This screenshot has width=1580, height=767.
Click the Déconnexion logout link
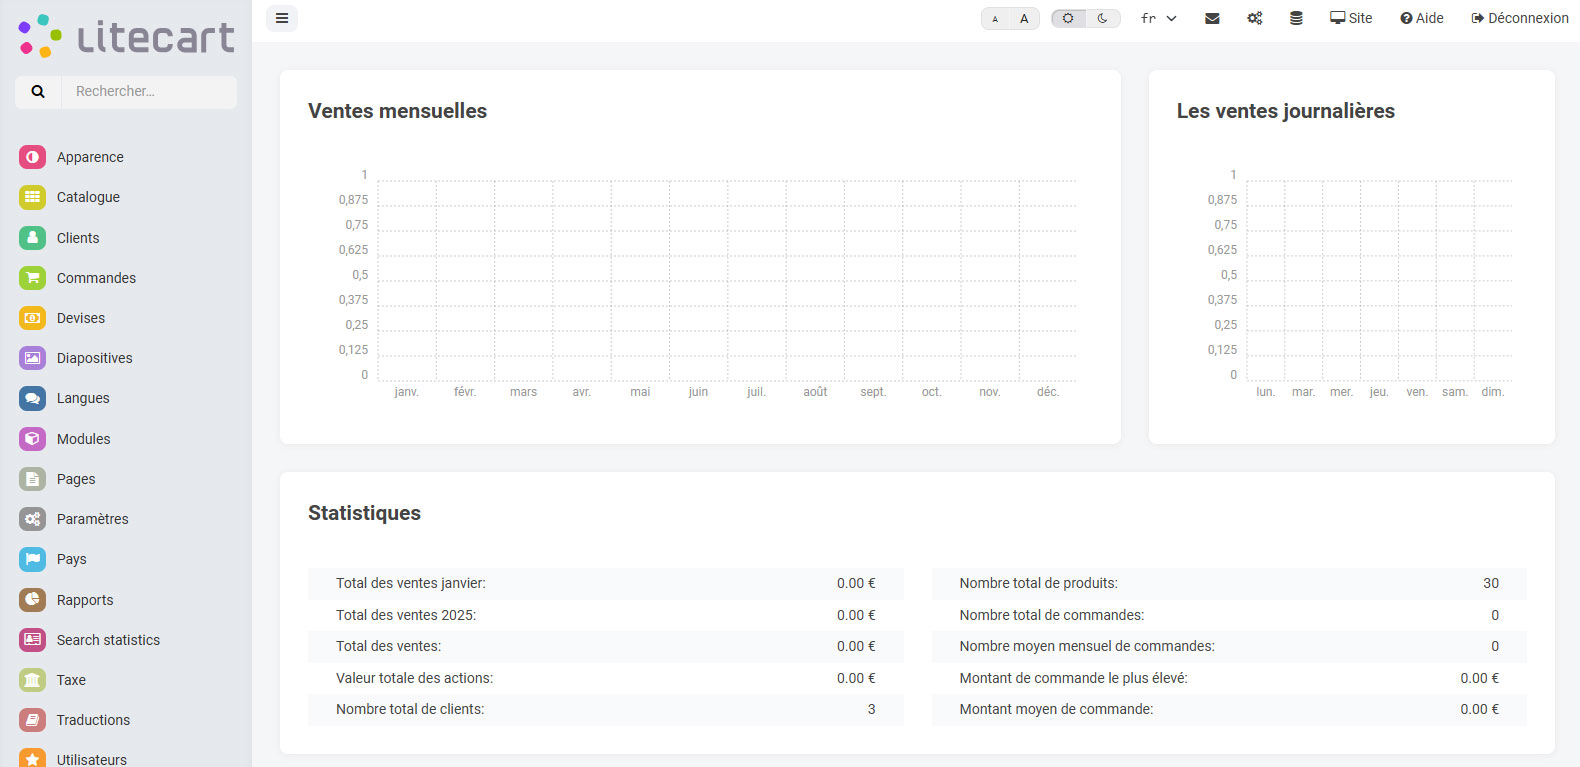pyautogui.click(x=1520, y=18)
